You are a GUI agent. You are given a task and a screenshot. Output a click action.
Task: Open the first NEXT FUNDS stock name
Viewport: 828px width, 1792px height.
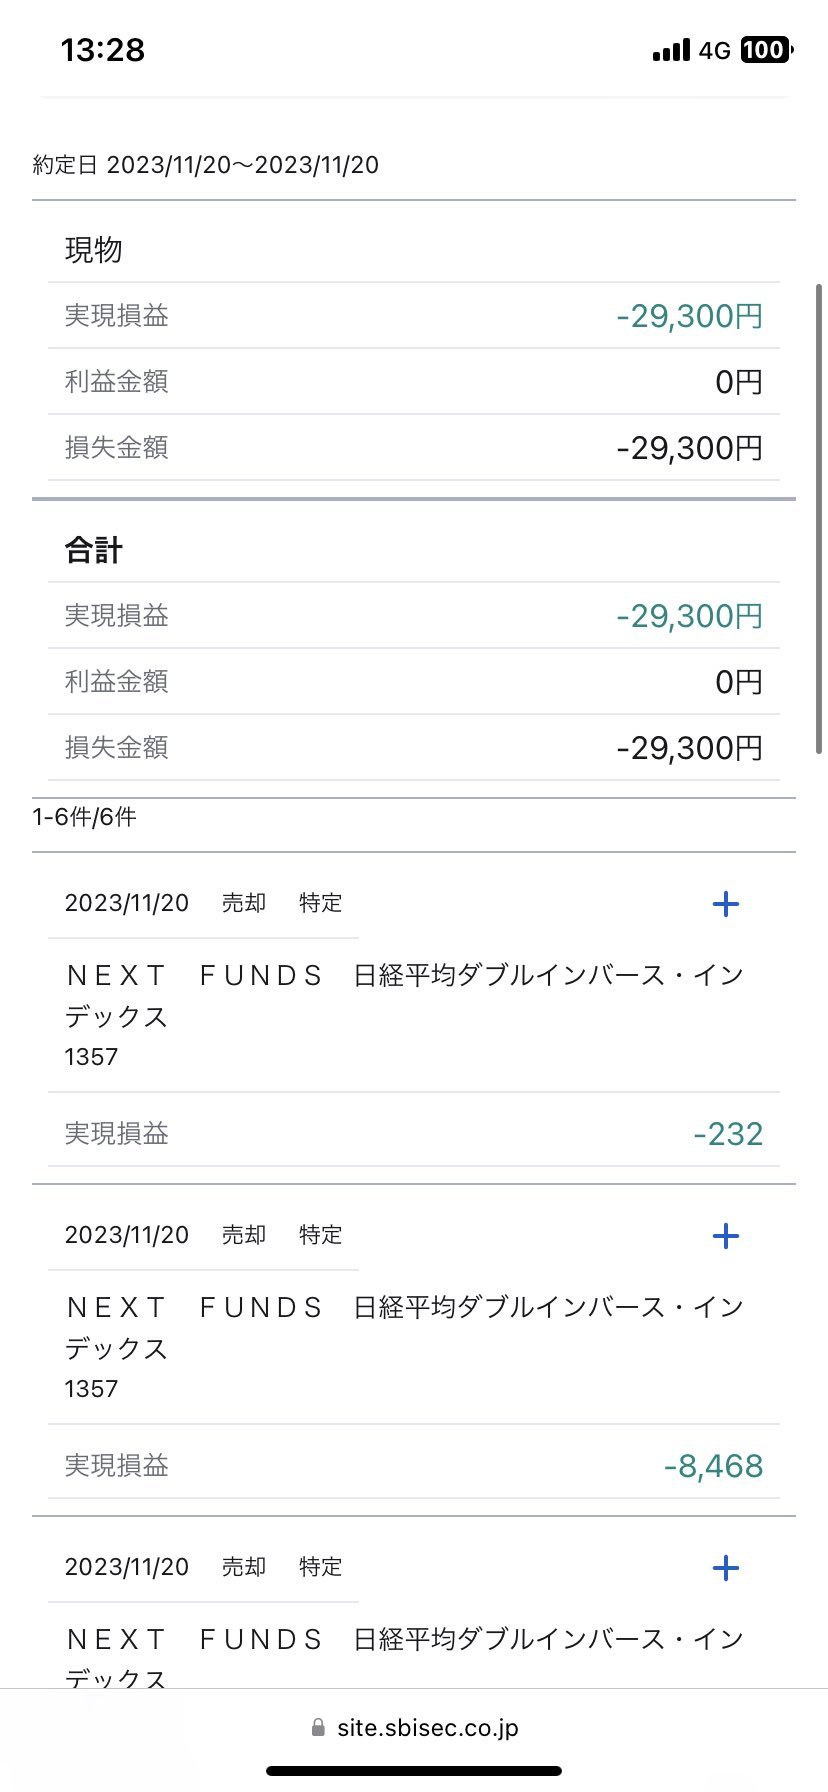pos(404,994)
